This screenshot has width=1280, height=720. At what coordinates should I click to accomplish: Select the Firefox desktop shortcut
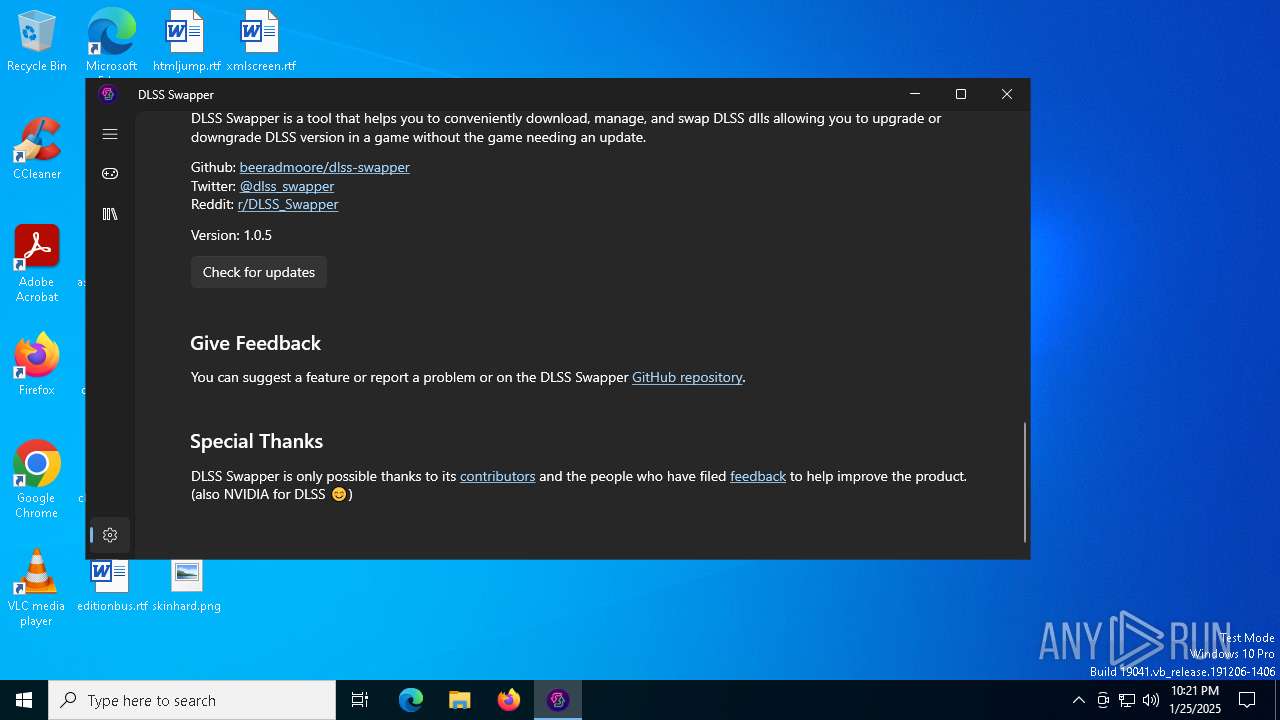[37, 365]
